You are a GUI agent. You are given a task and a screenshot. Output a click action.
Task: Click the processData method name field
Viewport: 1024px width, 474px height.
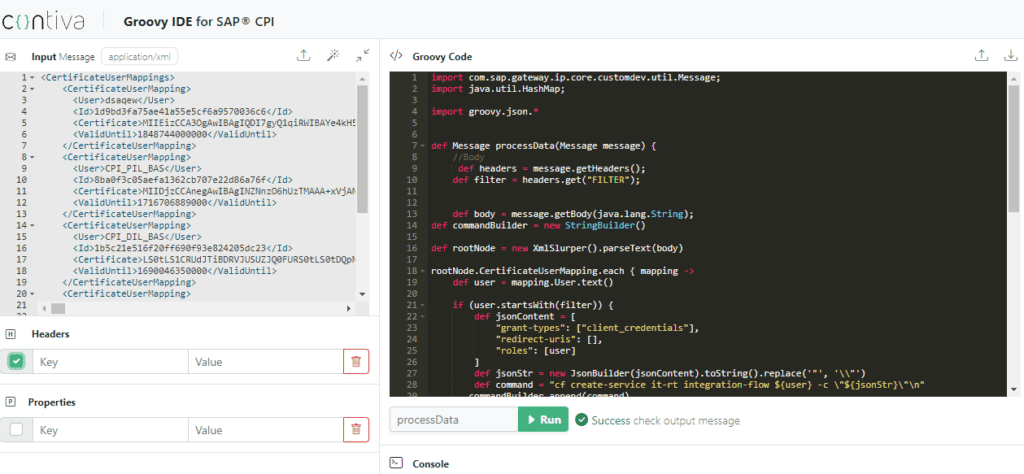[x=454, y=419]
